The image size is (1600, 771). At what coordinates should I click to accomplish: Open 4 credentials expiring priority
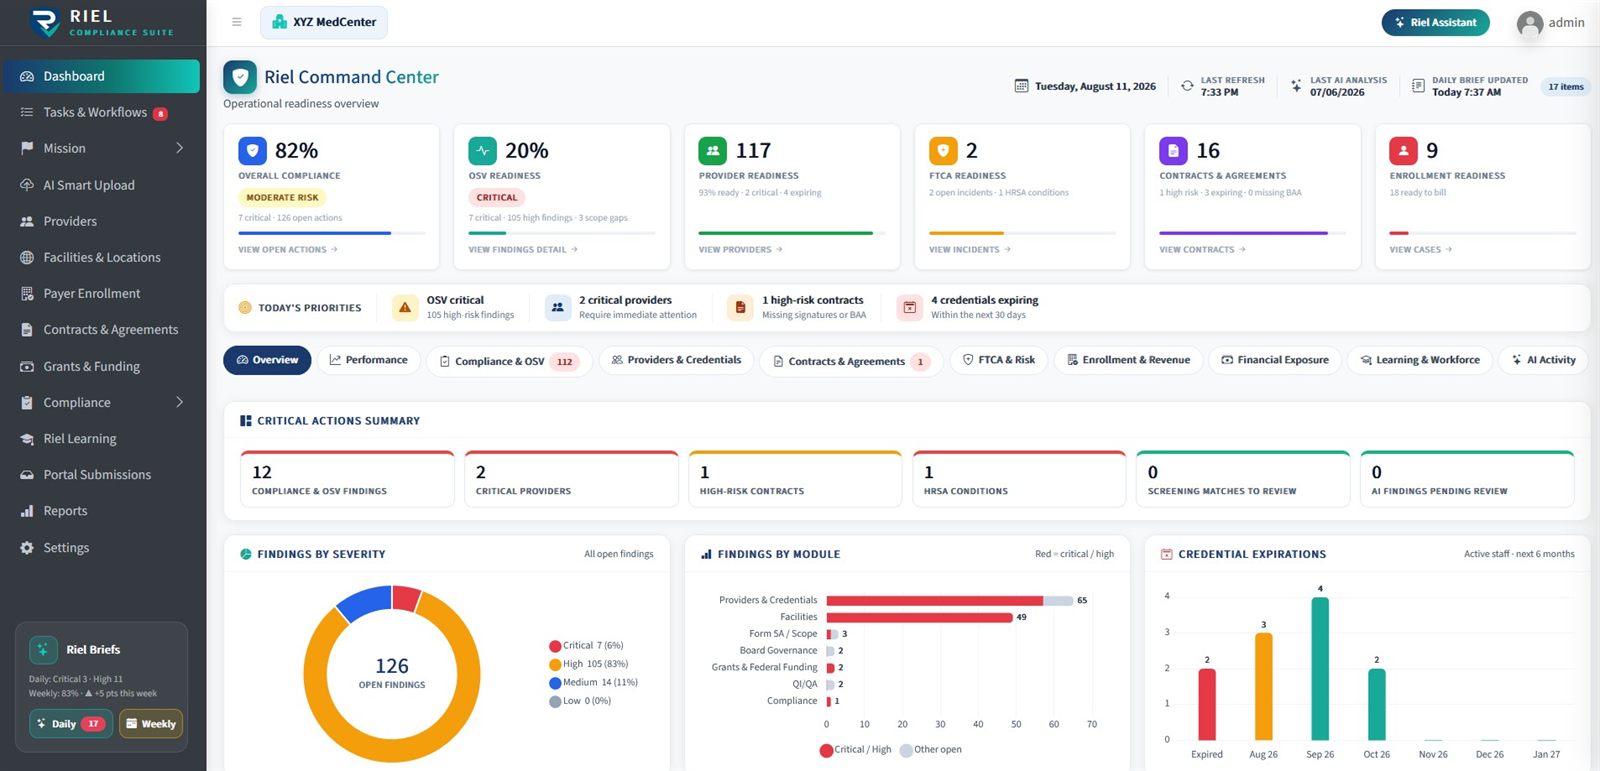point(968,307)
